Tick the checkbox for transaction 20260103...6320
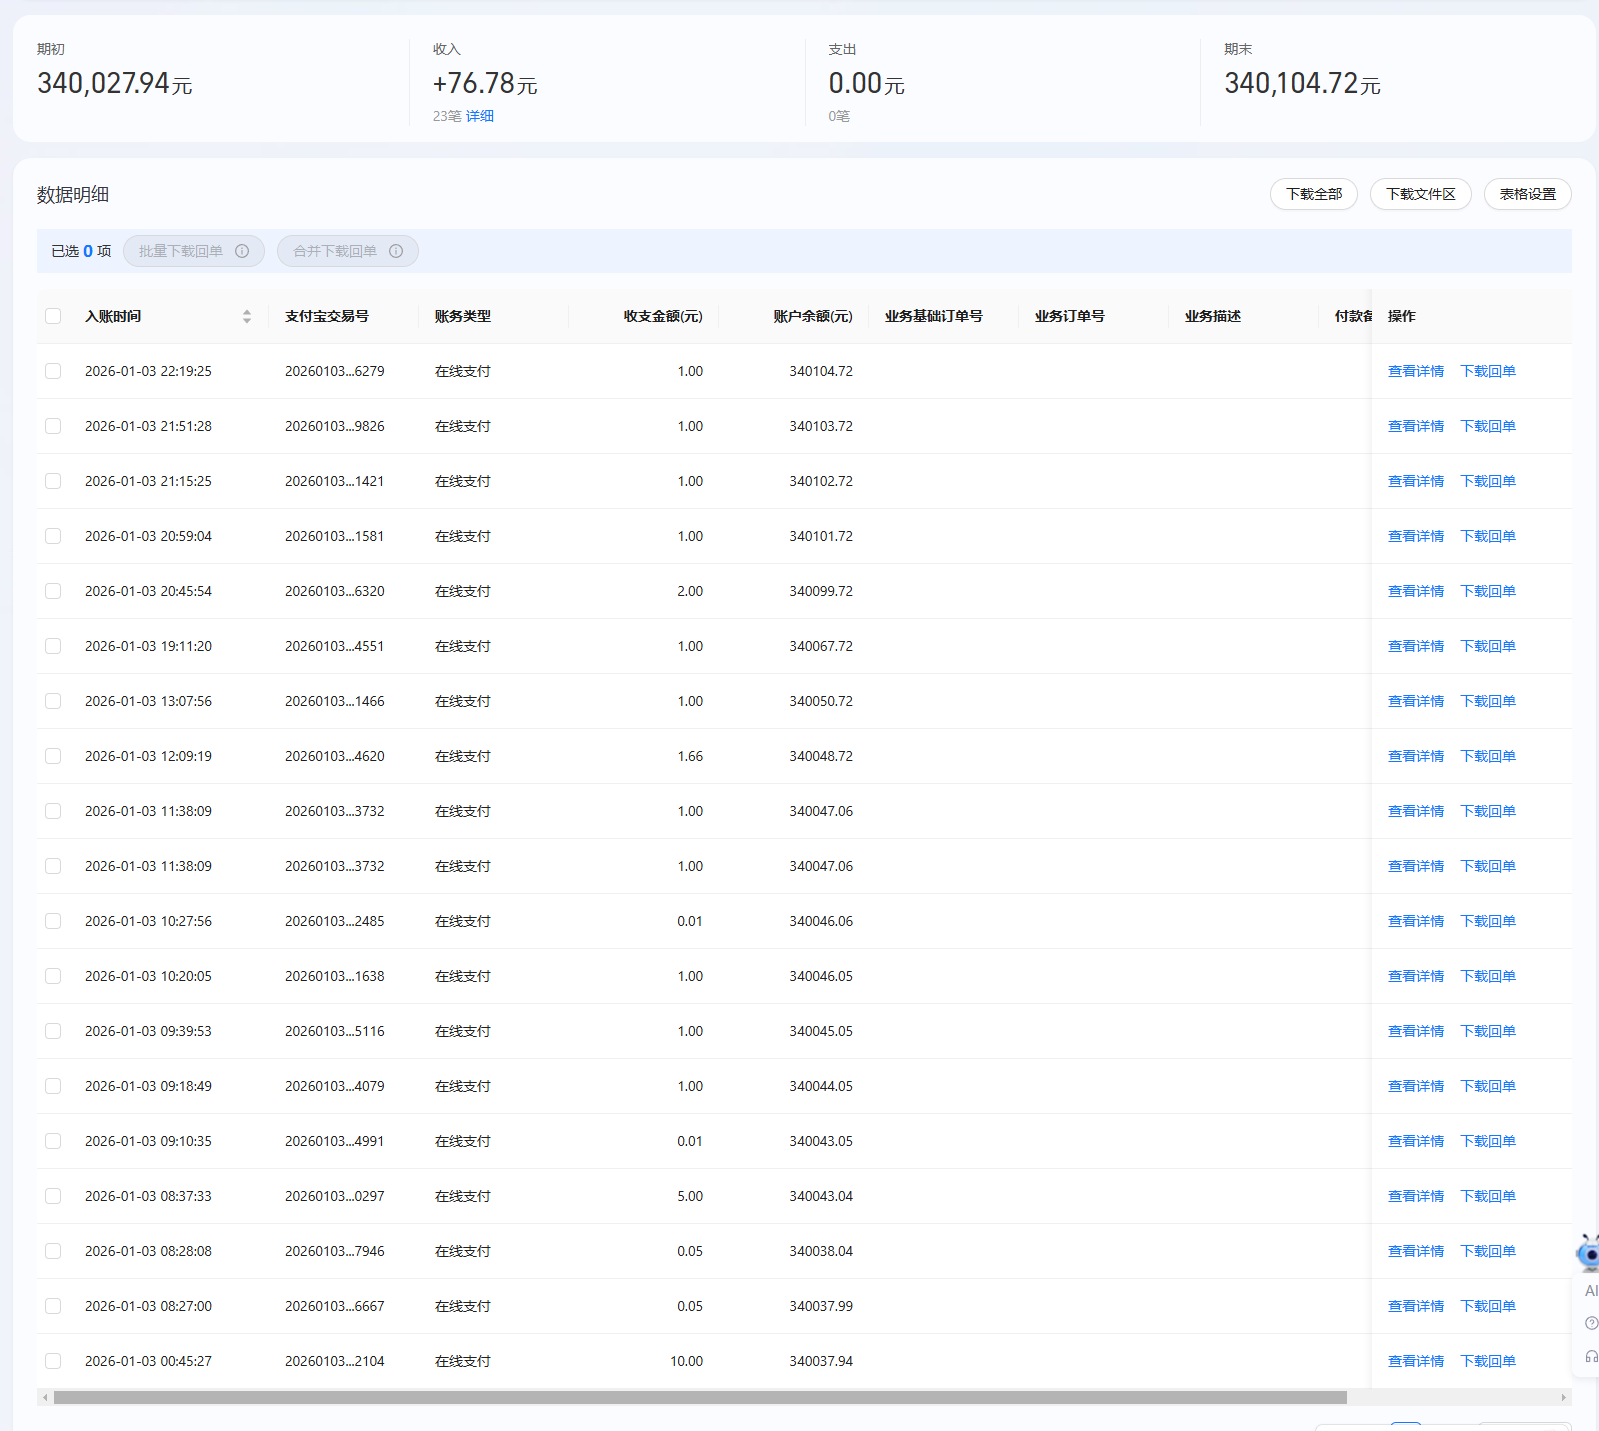Image resolution: width=1599 pixels, height=1431 pixels. tap(53, 591)
